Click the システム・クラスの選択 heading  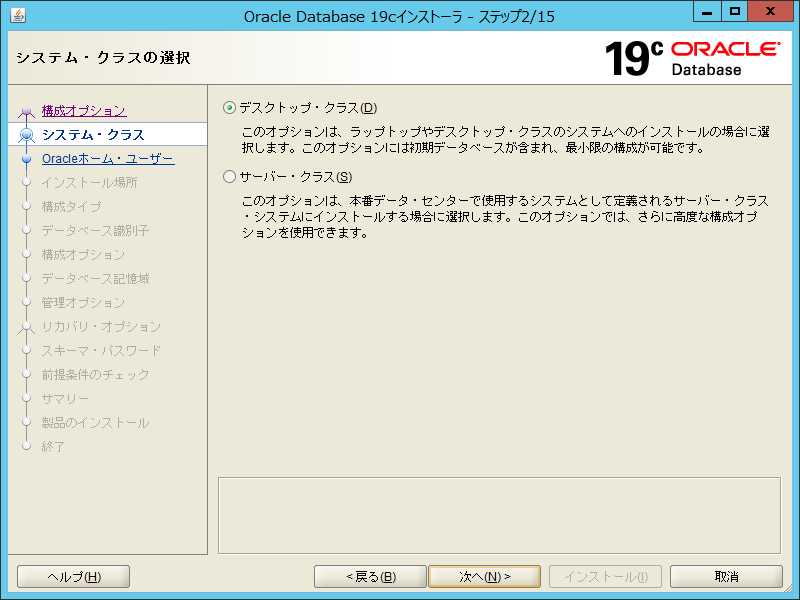(104, 57)
